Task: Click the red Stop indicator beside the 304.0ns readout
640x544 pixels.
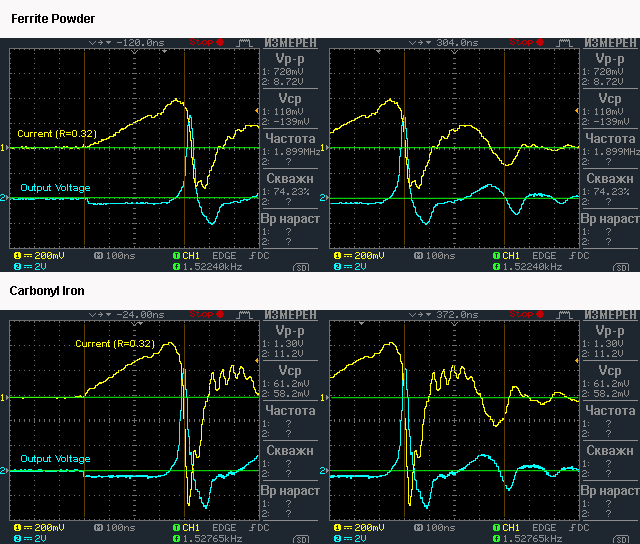Action: coord(527,43)
